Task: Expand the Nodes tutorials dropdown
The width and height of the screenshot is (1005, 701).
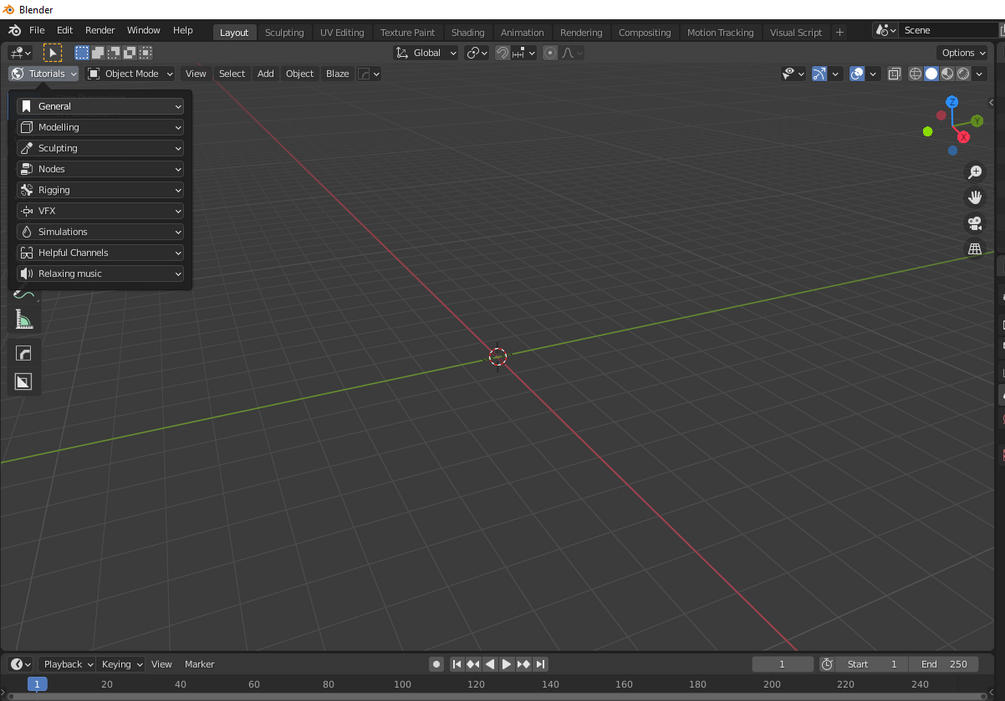Action: pyautogui.click(x=100, y=169)
